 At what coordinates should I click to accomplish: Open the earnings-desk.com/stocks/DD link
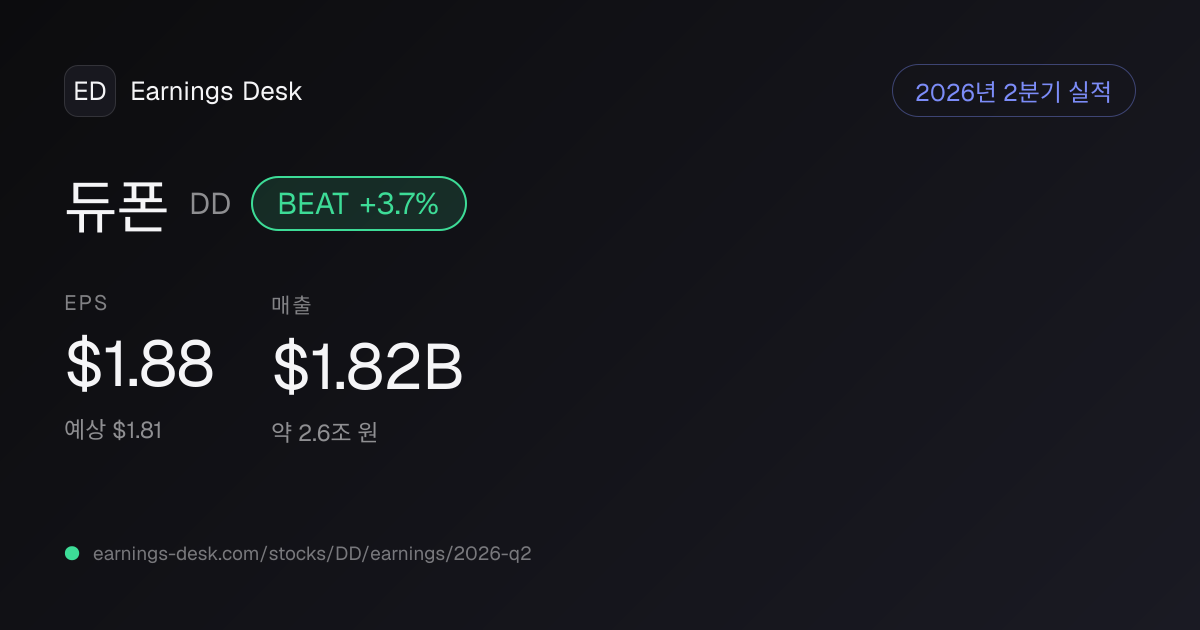312,553
